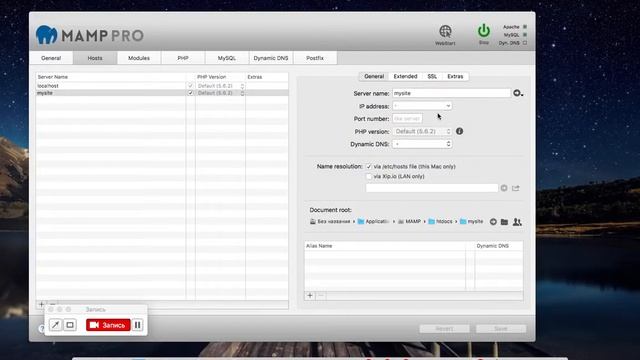Click Server name input field
The width and height of the screenshot is (640, 360).
coord(451,93)
